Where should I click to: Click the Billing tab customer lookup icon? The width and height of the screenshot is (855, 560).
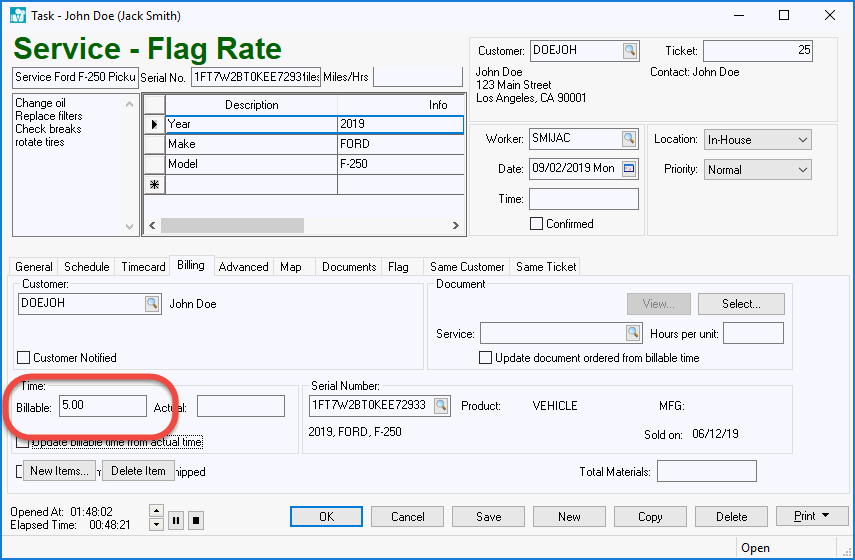tap(151, 303)
